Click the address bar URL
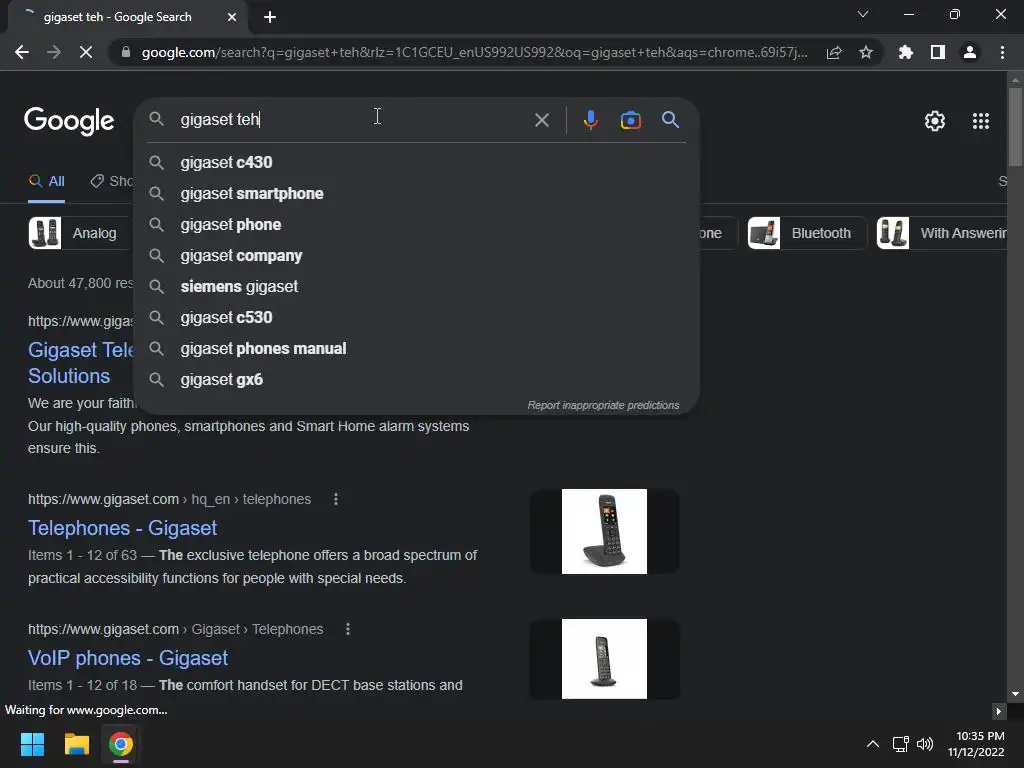Image resolution: width=1024 pixels, height=768 pixels. coord(475,52)
